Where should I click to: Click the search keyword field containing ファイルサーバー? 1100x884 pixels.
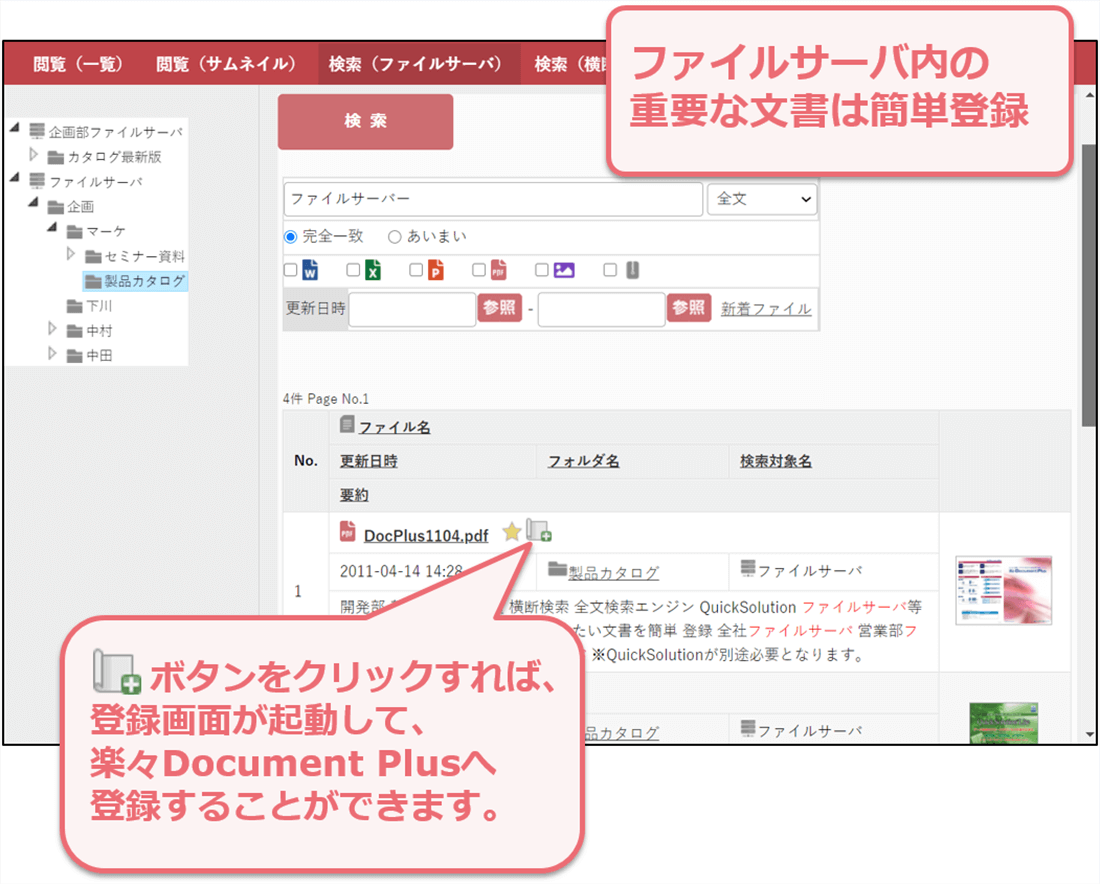coord(493,199)
